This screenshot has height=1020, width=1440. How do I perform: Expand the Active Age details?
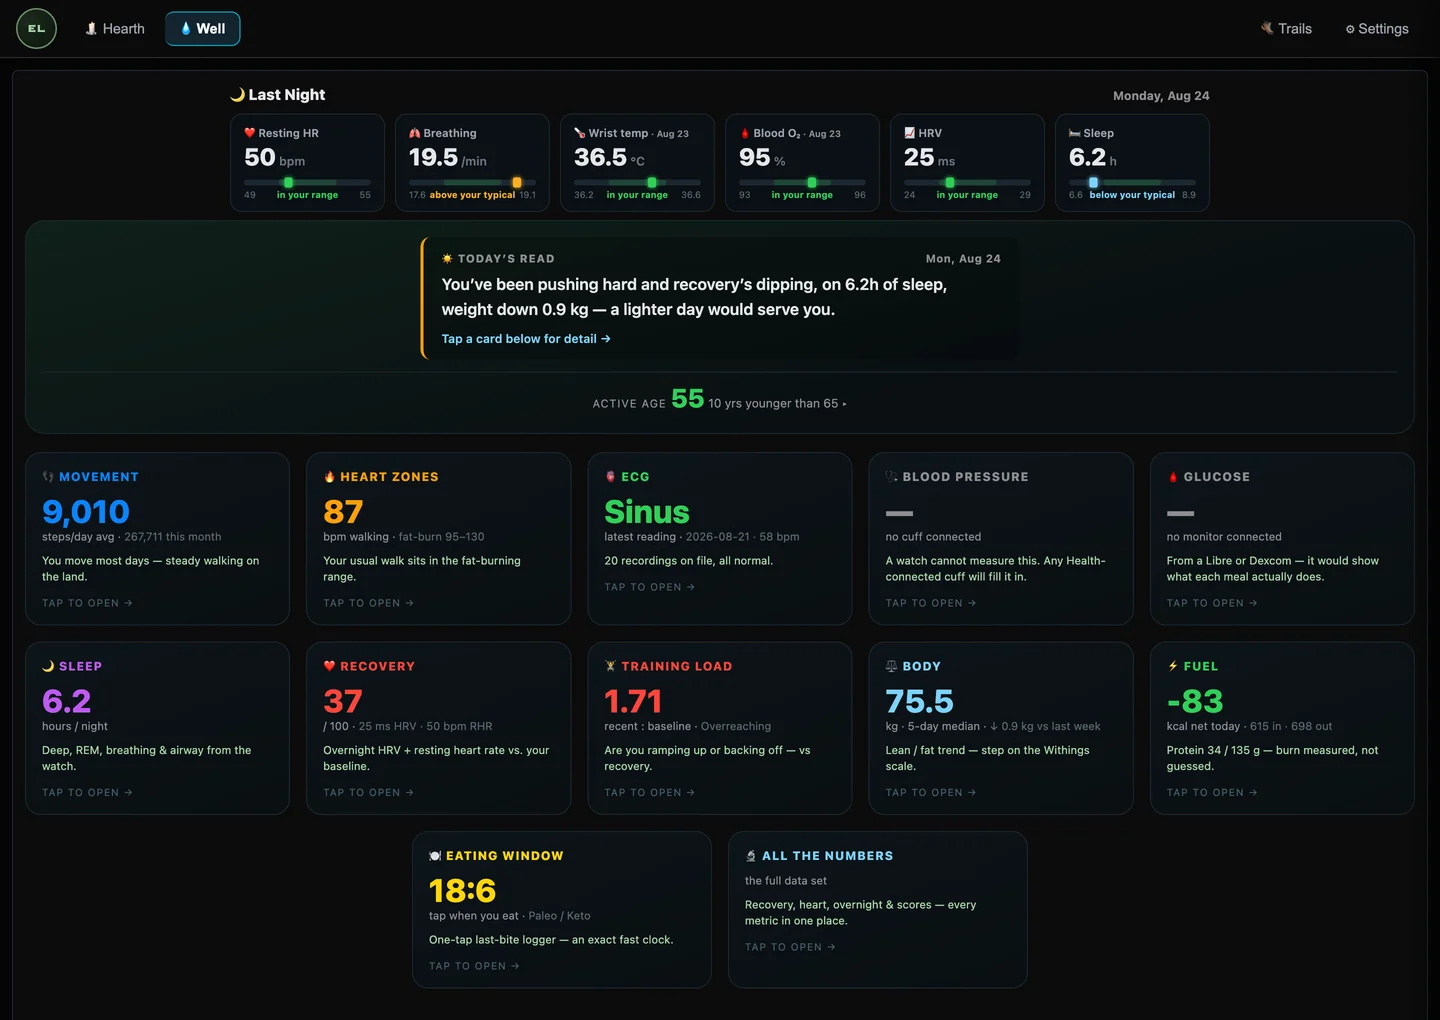(x=720, y=400)
